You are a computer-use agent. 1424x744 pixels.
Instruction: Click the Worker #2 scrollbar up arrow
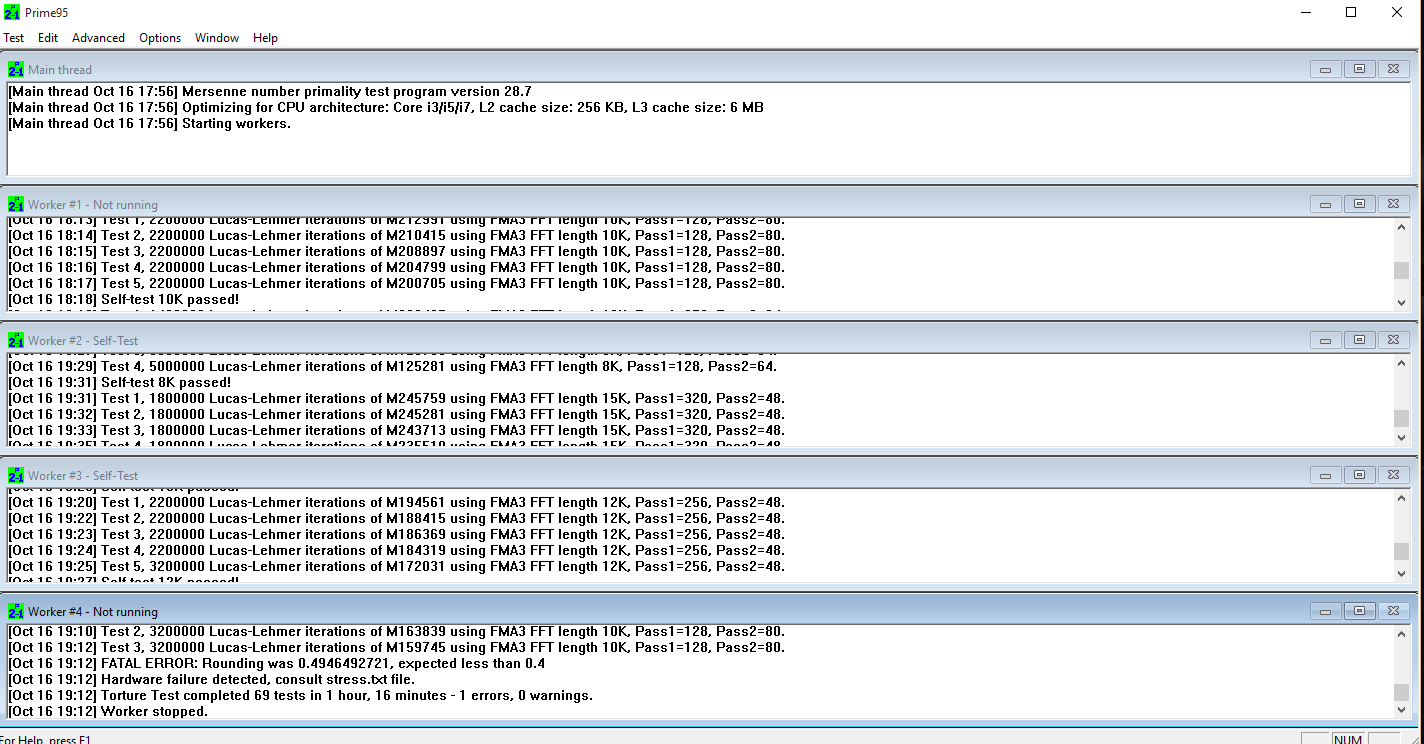click(1401, 363)
